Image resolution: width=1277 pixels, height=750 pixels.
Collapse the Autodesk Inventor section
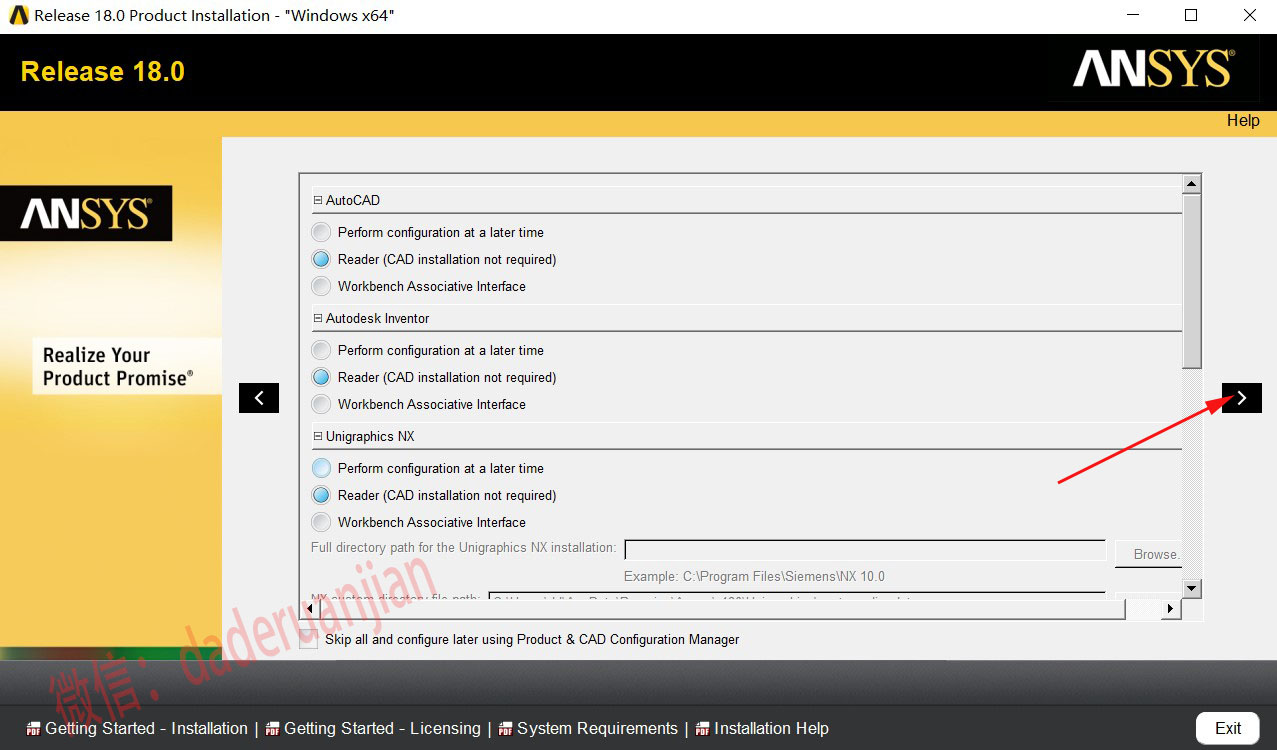(318, 318)
